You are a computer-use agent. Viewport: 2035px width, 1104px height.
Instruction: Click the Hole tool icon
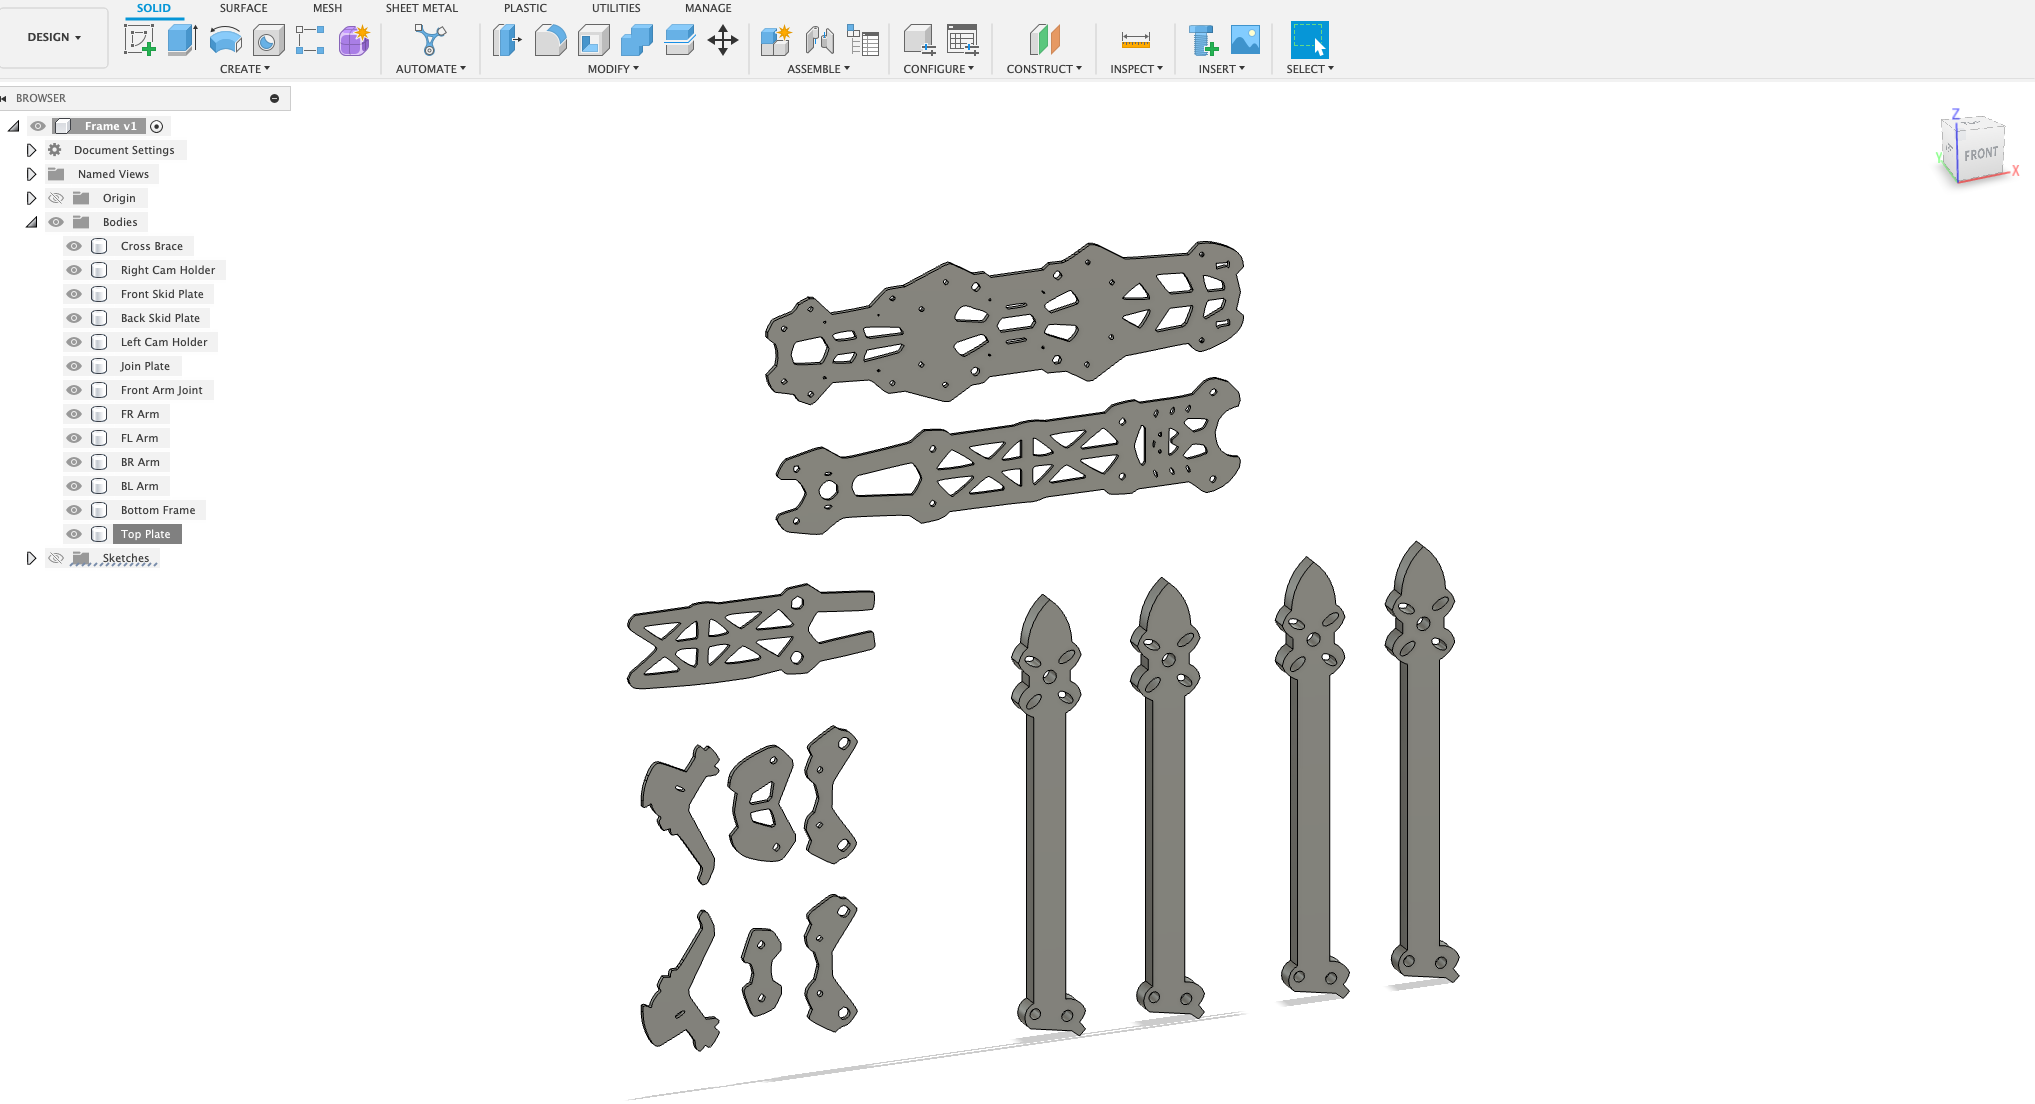pos(268,40)
